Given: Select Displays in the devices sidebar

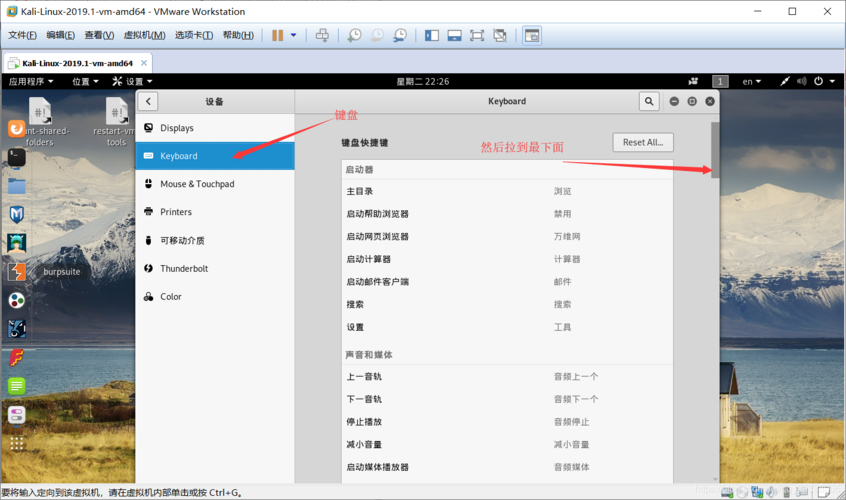Looking at the screenshot, I should tap(215, 128).
